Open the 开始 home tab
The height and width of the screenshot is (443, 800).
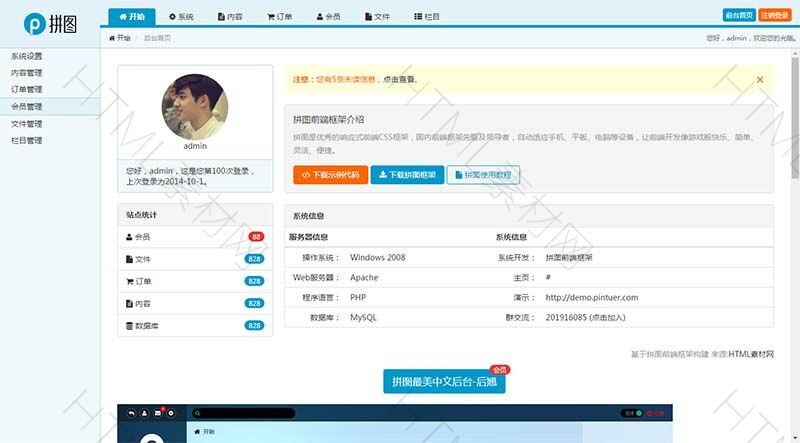(131, 17)
